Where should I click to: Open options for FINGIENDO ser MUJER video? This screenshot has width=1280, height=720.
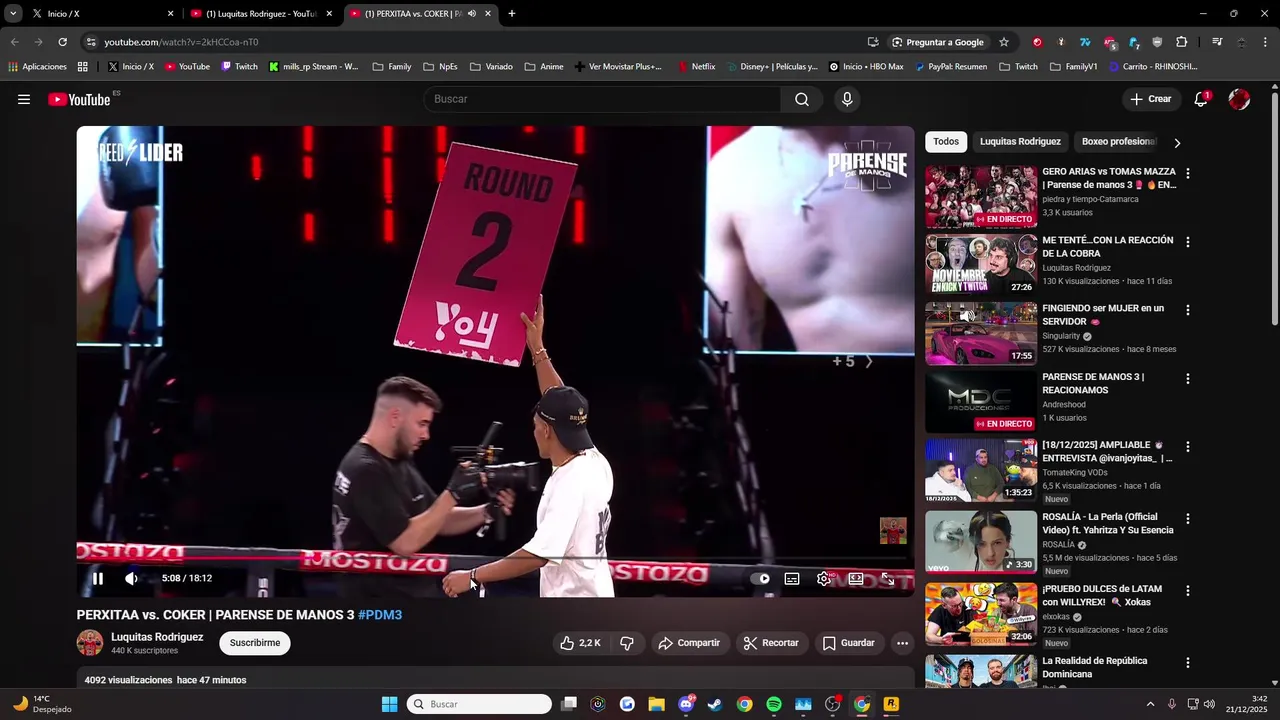pos(1188,310)
